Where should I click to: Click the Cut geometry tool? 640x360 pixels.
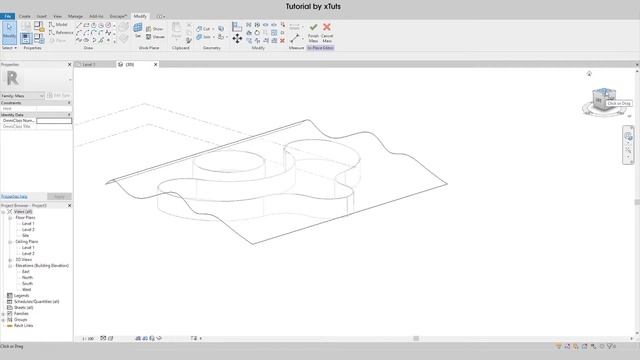[203, 29]
